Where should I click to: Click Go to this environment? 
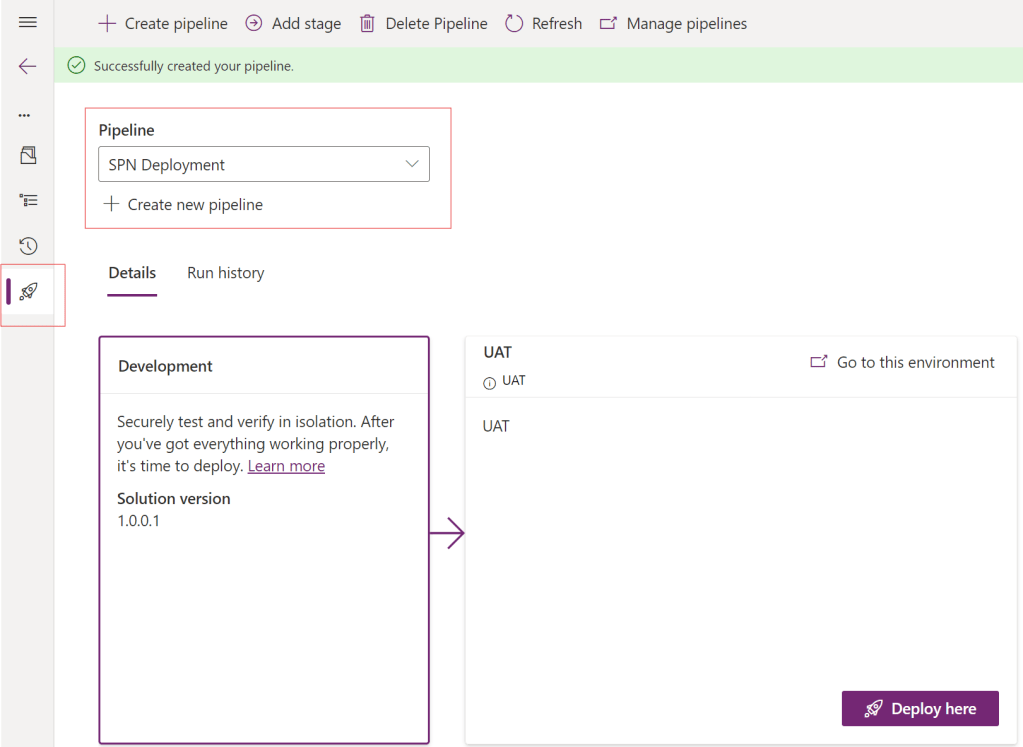tap(902, 362)
